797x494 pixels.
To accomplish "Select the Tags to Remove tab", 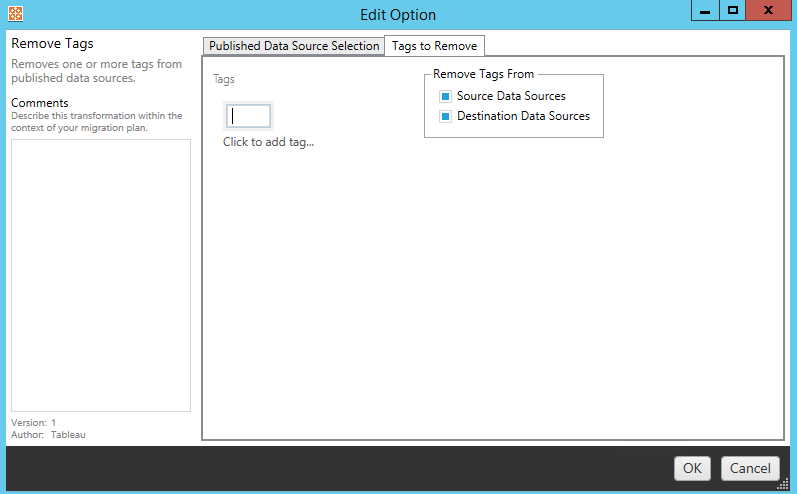I will click(x=434, y=46).
